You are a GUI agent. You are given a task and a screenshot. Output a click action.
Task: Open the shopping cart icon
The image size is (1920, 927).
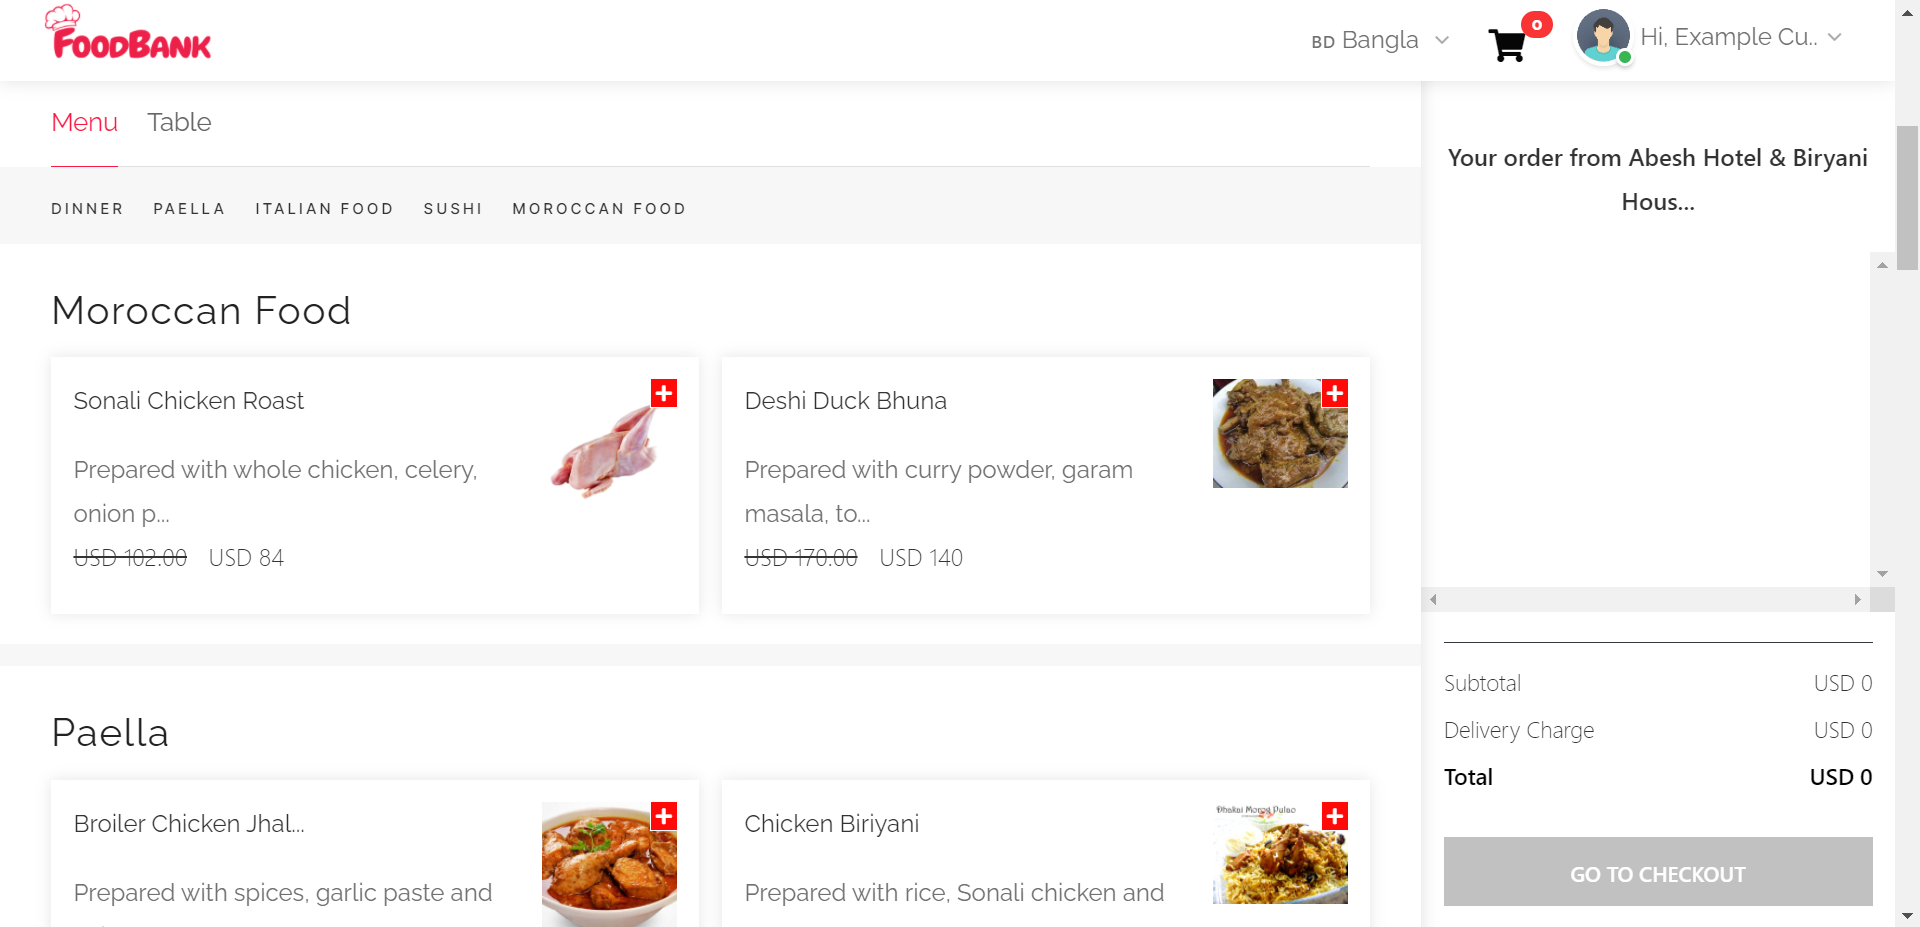[x=1507, y=45]
